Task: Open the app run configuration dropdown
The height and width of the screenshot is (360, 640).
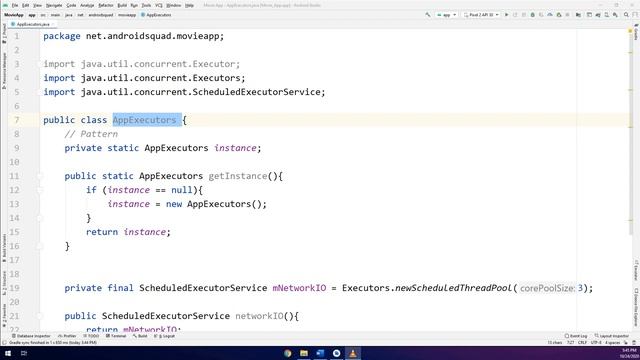Action: point(447,15)
